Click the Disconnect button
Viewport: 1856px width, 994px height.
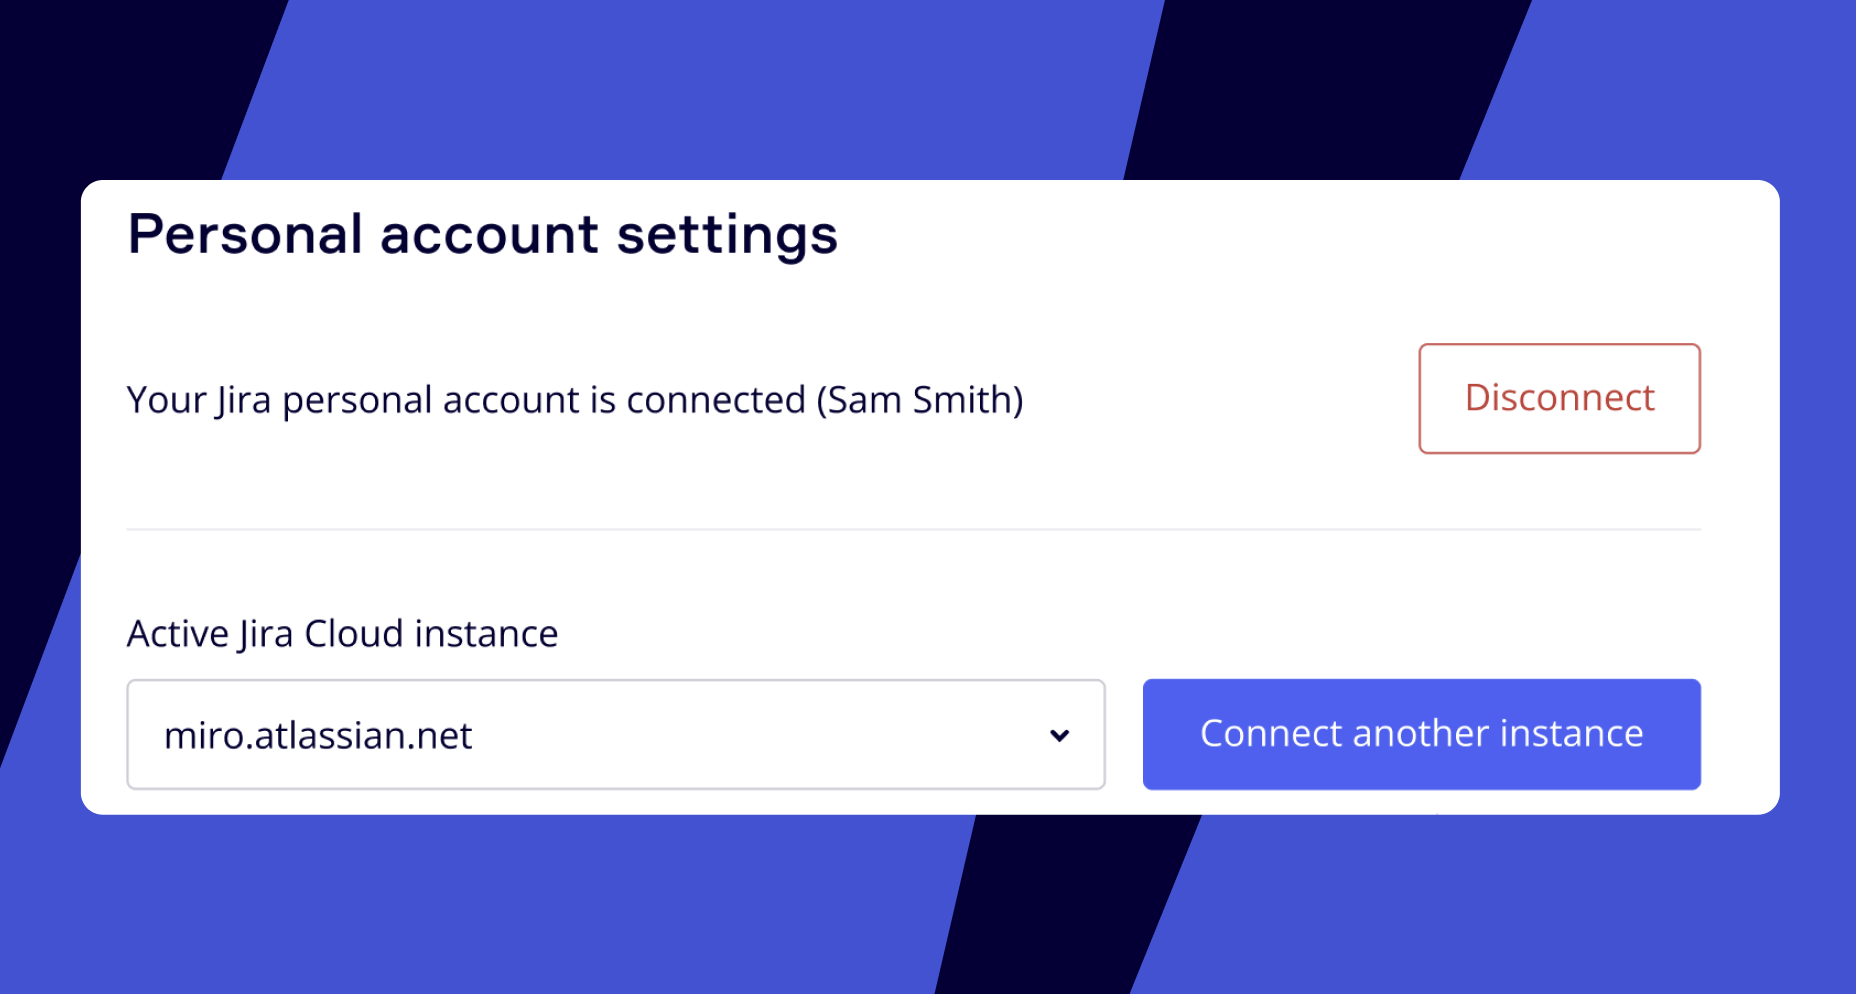[1559, 398]
